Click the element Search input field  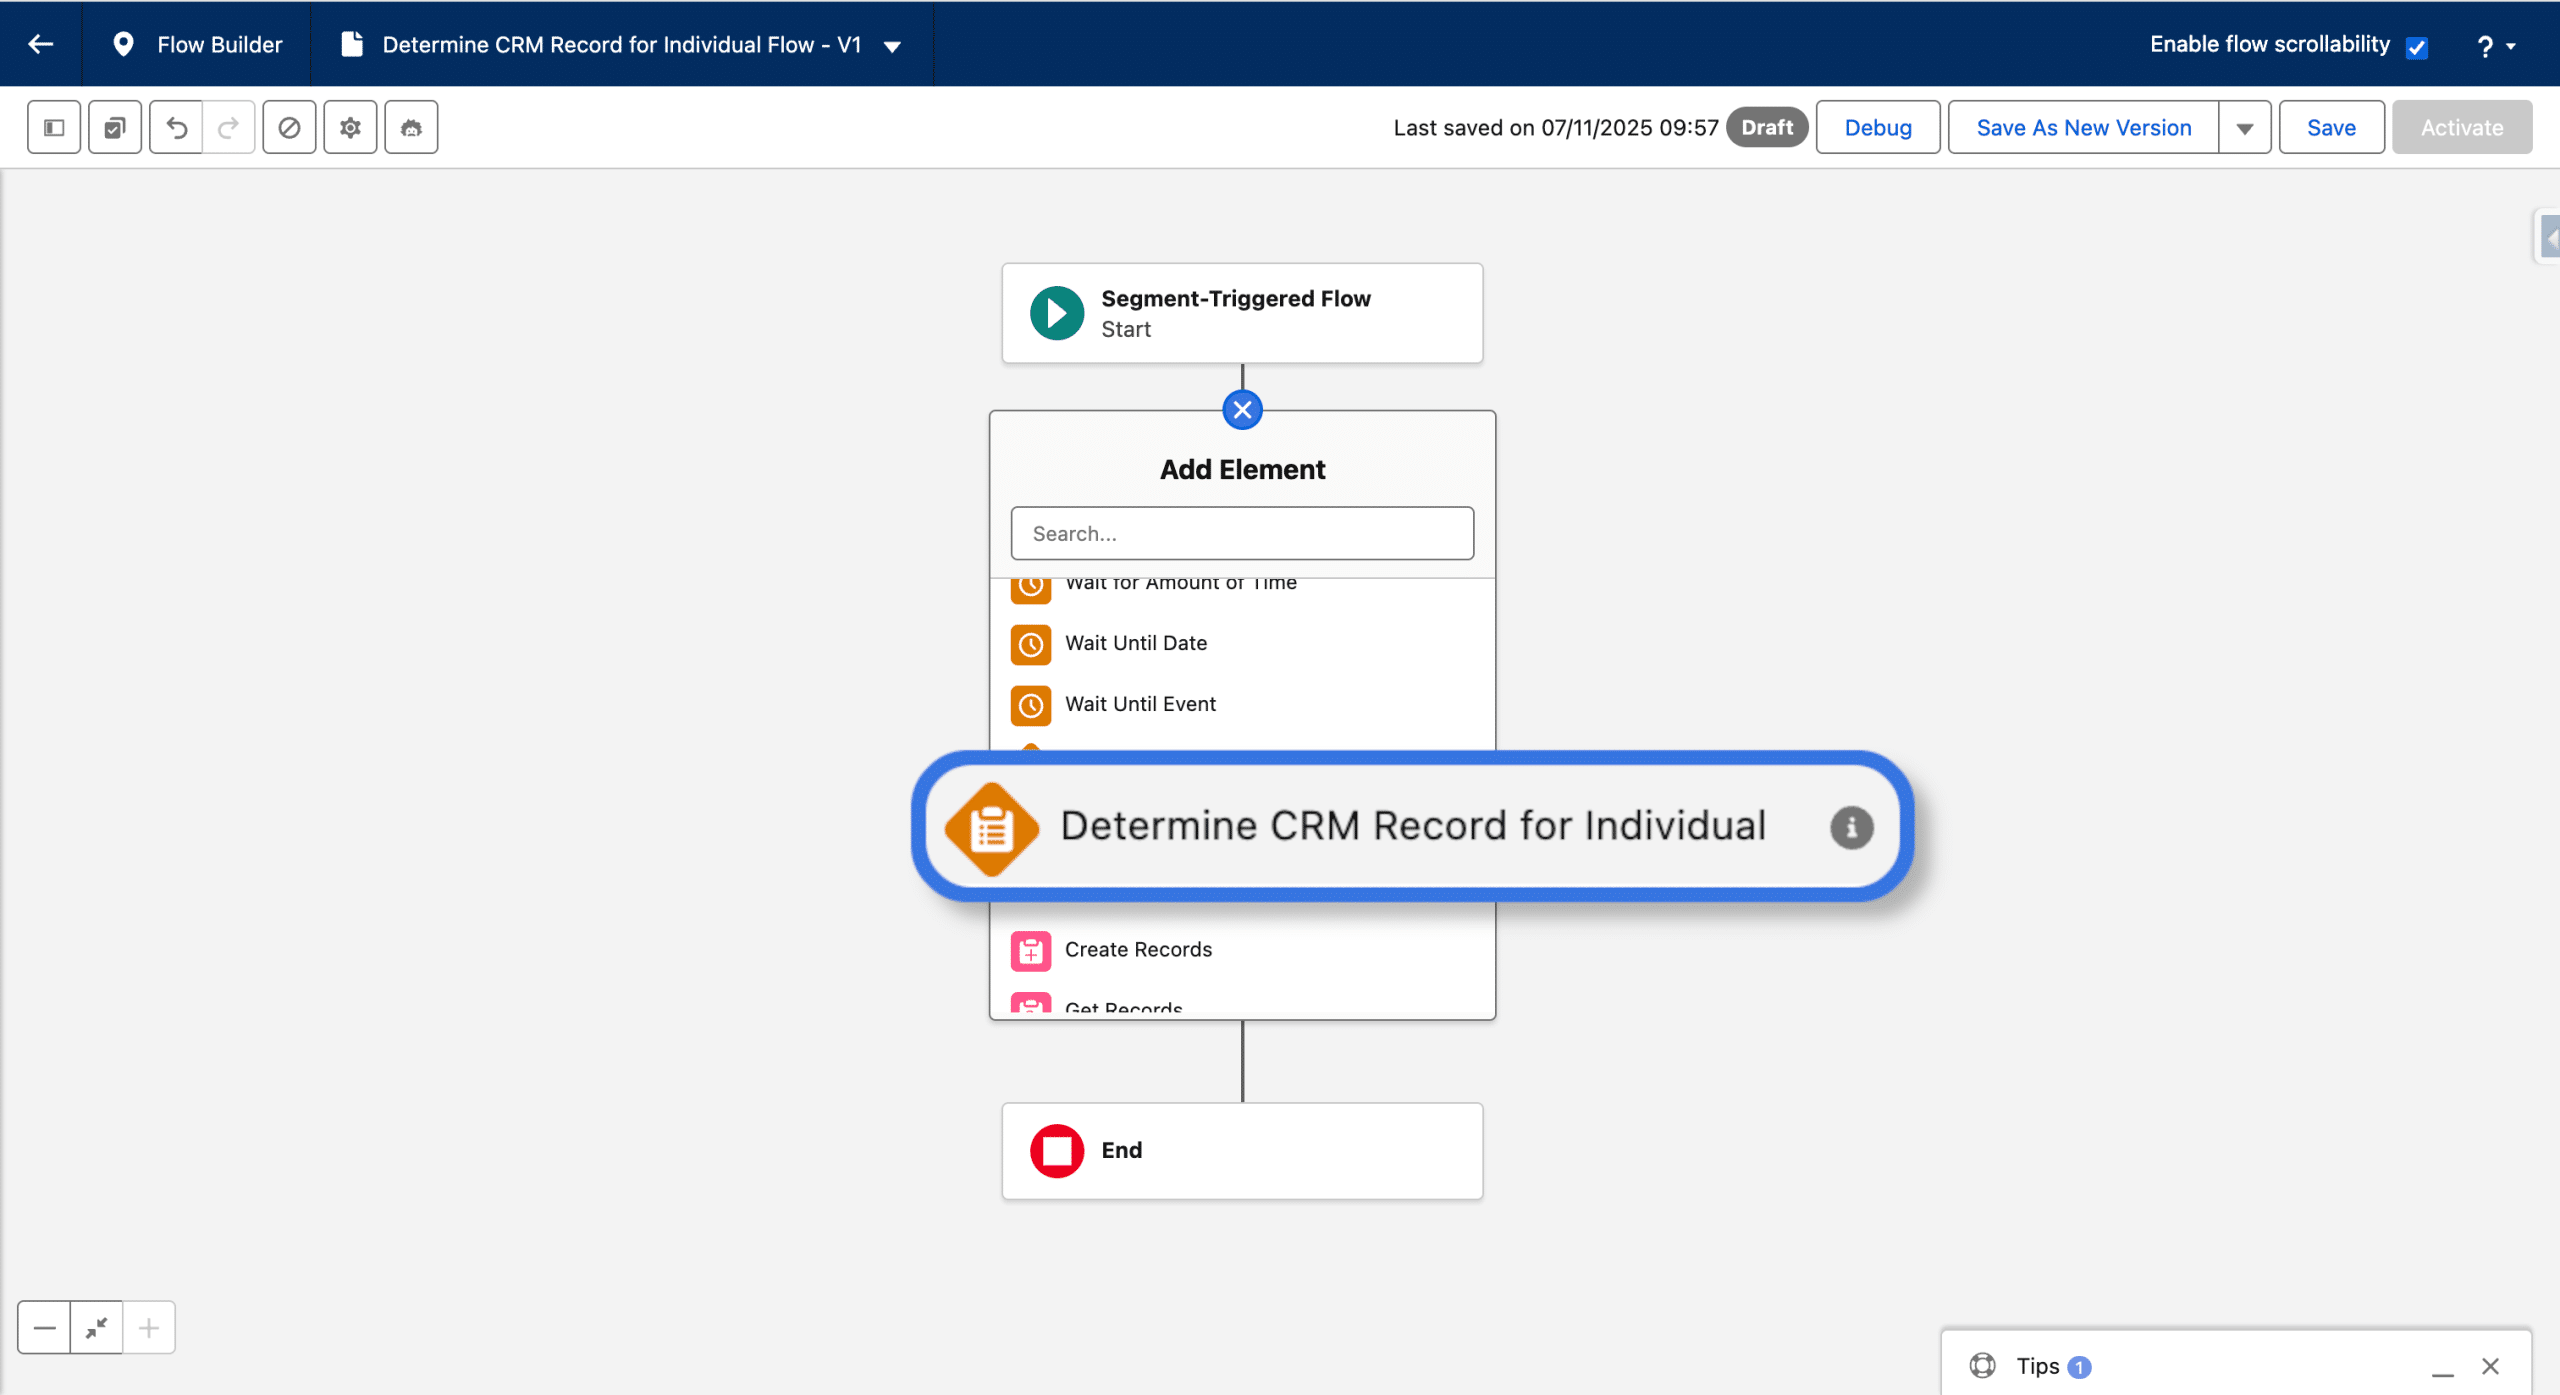[x=1242, y=533]
